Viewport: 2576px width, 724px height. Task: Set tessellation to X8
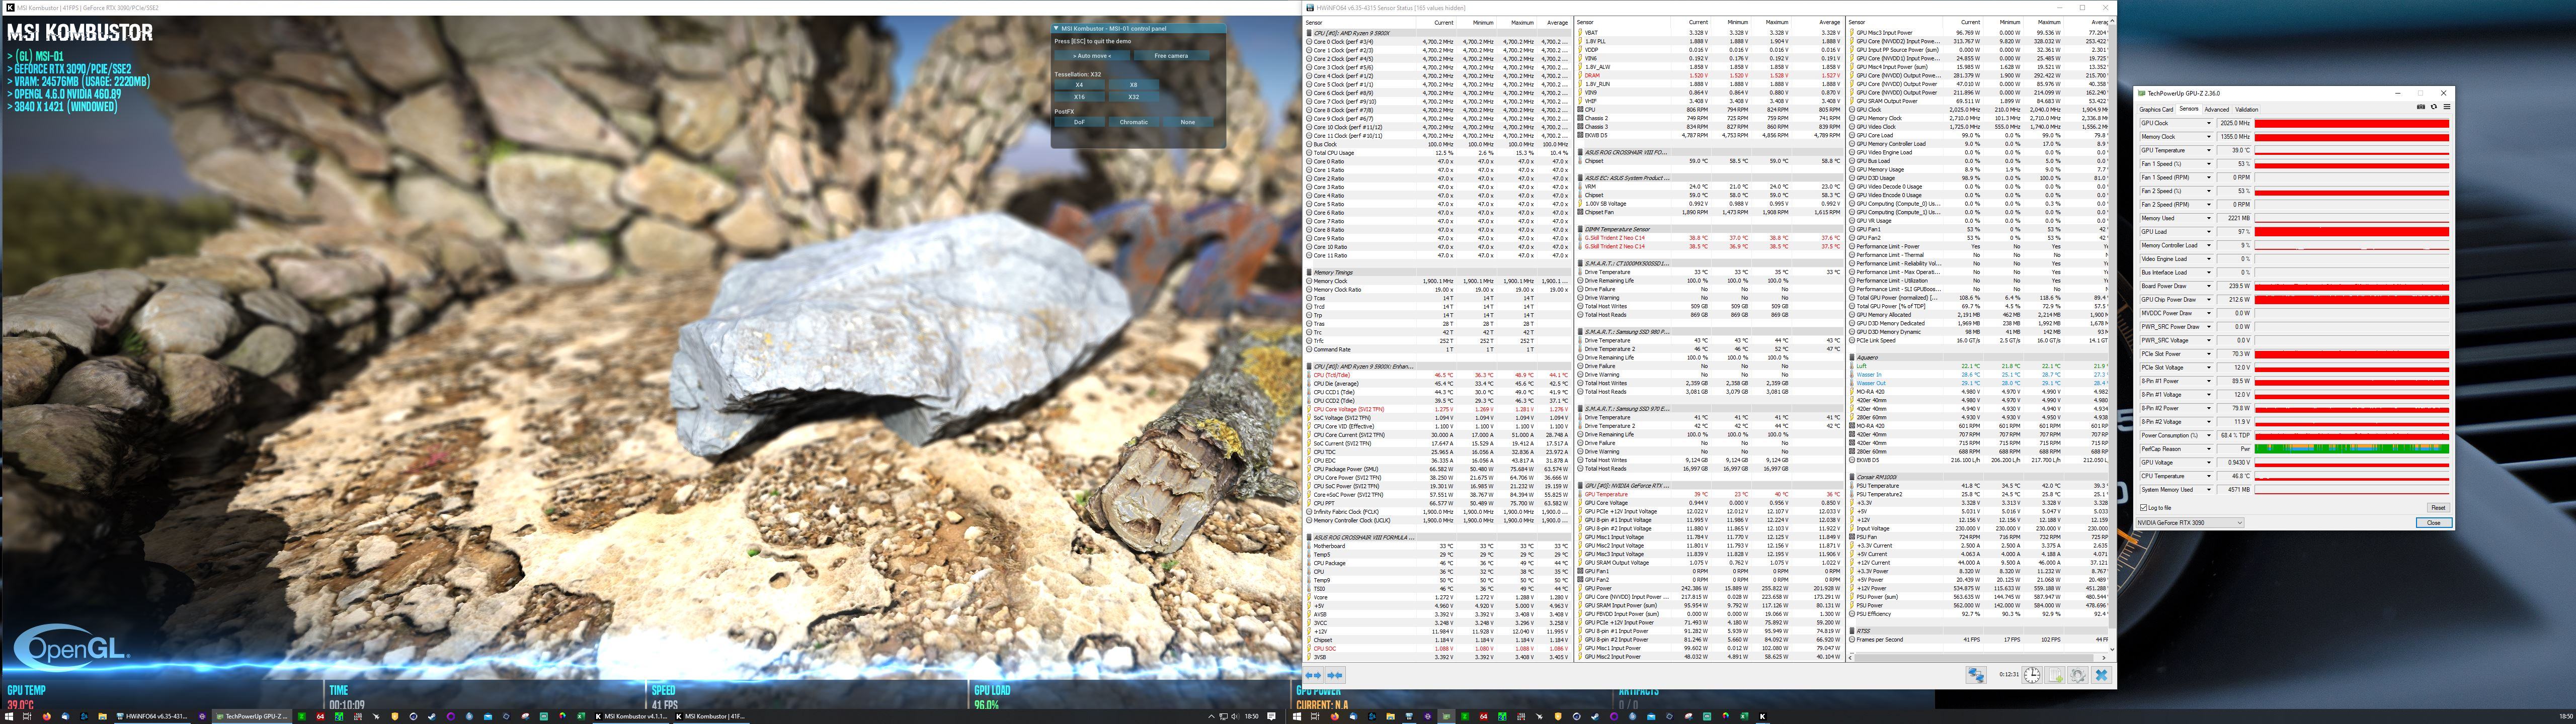tap(1133, 85)
